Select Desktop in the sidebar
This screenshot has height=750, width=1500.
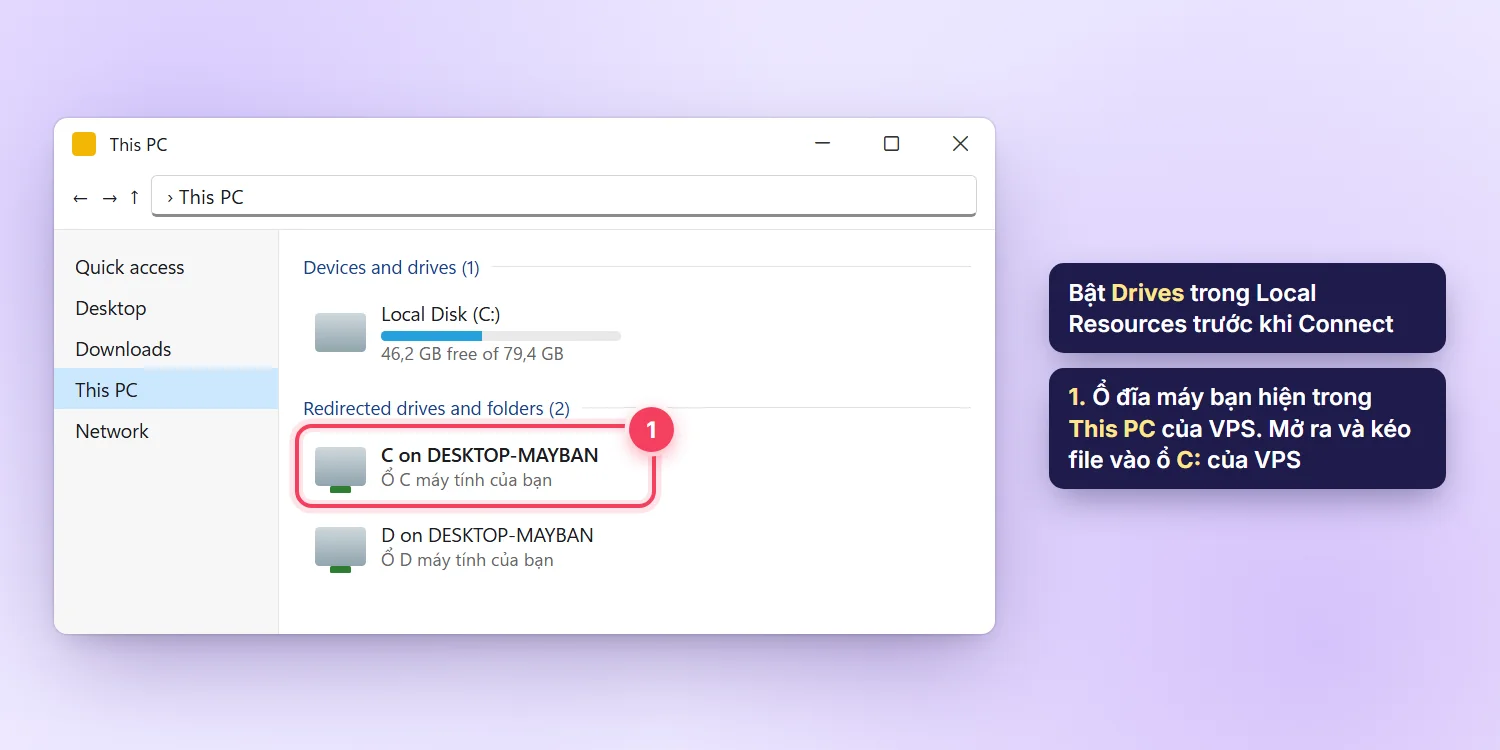111,308
